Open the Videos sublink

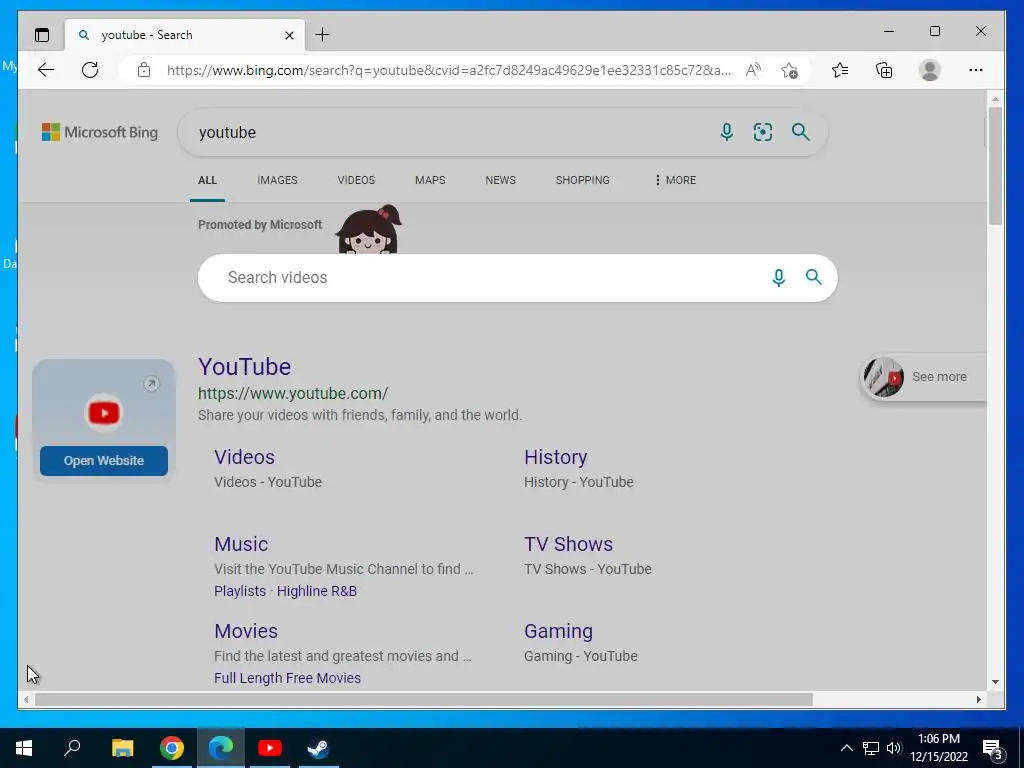point(244,457)
